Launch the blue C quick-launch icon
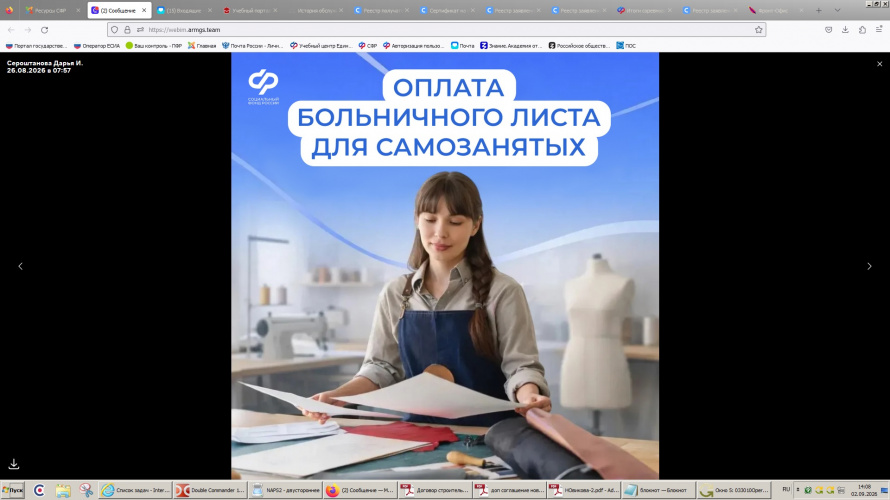The width and height of the screenshot is (890, 500). pyautogui.click(x=39, y=490)
